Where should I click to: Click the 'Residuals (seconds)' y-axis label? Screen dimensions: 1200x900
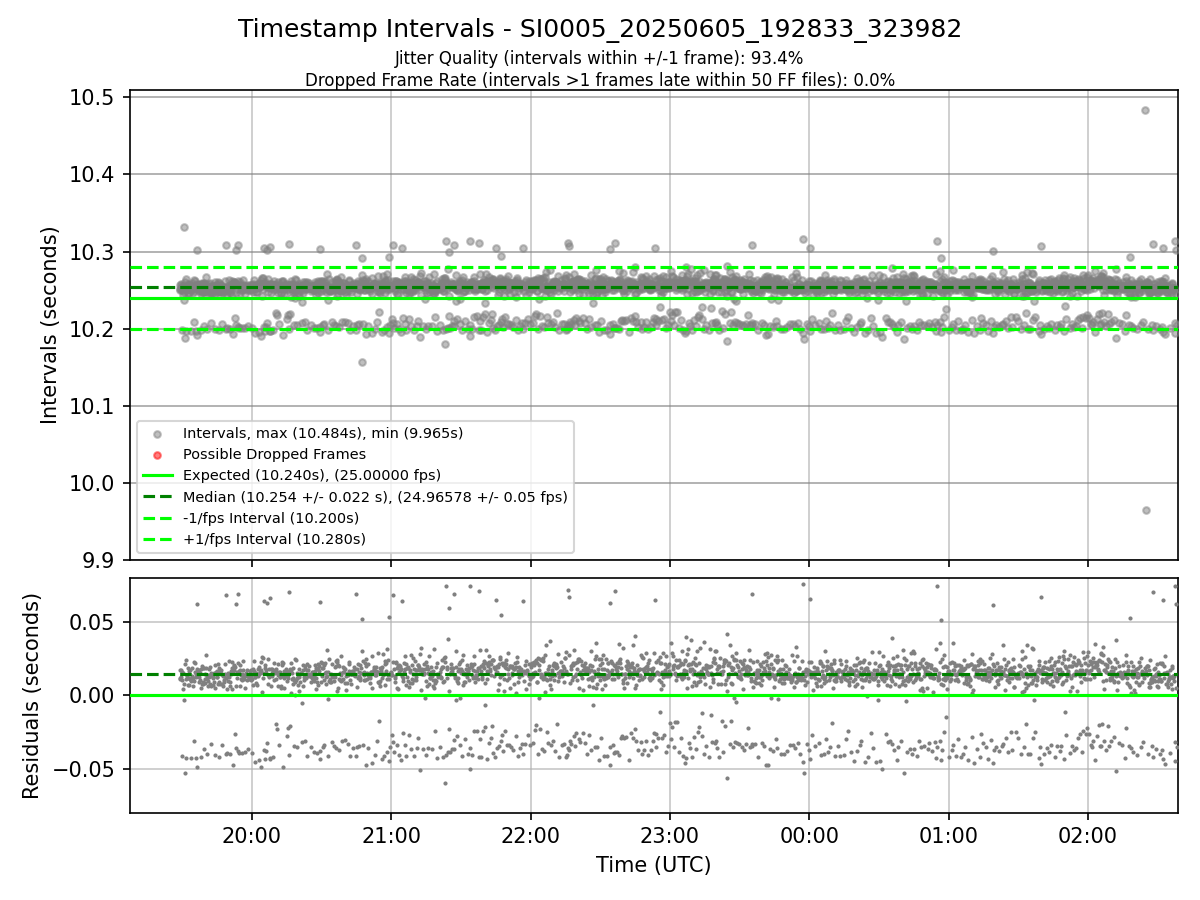(31, 696)
